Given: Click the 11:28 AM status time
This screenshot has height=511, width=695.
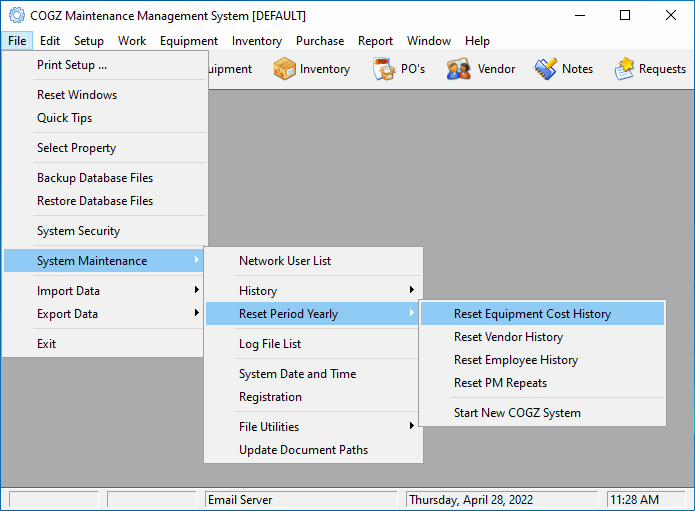Looking at the screenshot, I should 646,499.
